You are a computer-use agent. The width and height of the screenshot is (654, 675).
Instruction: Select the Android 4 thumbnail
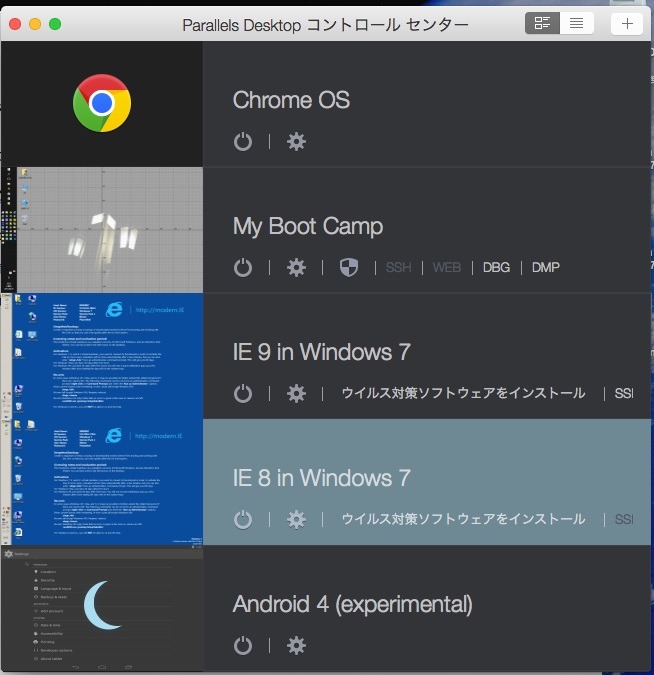102,608
